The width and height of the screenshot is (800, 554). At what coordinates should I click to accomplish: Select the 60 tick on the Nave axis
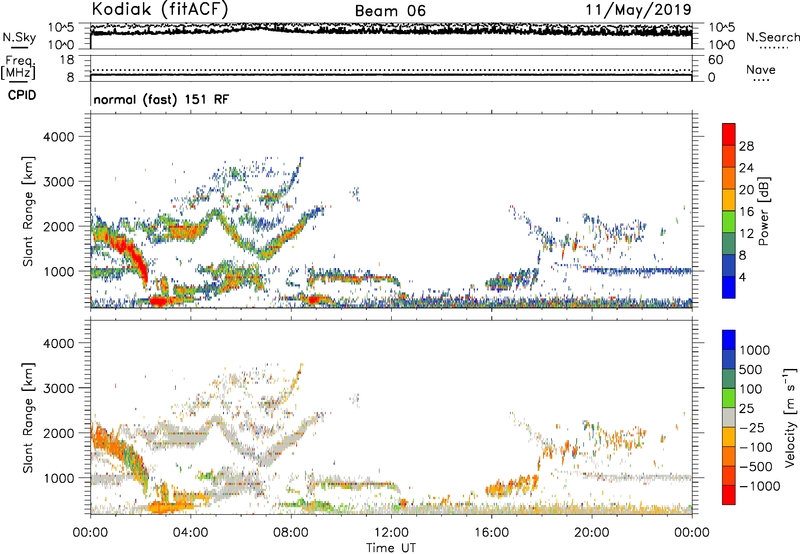pos(716,60)
